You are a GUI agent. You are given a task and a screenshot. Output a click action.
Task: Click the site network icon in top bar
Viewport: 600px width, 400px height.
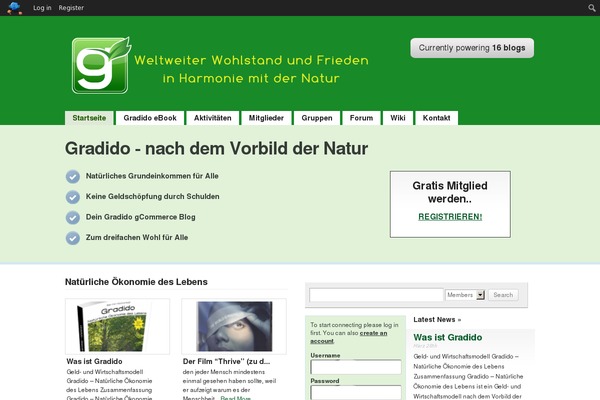pyautogui.click(x=15, y=8)
